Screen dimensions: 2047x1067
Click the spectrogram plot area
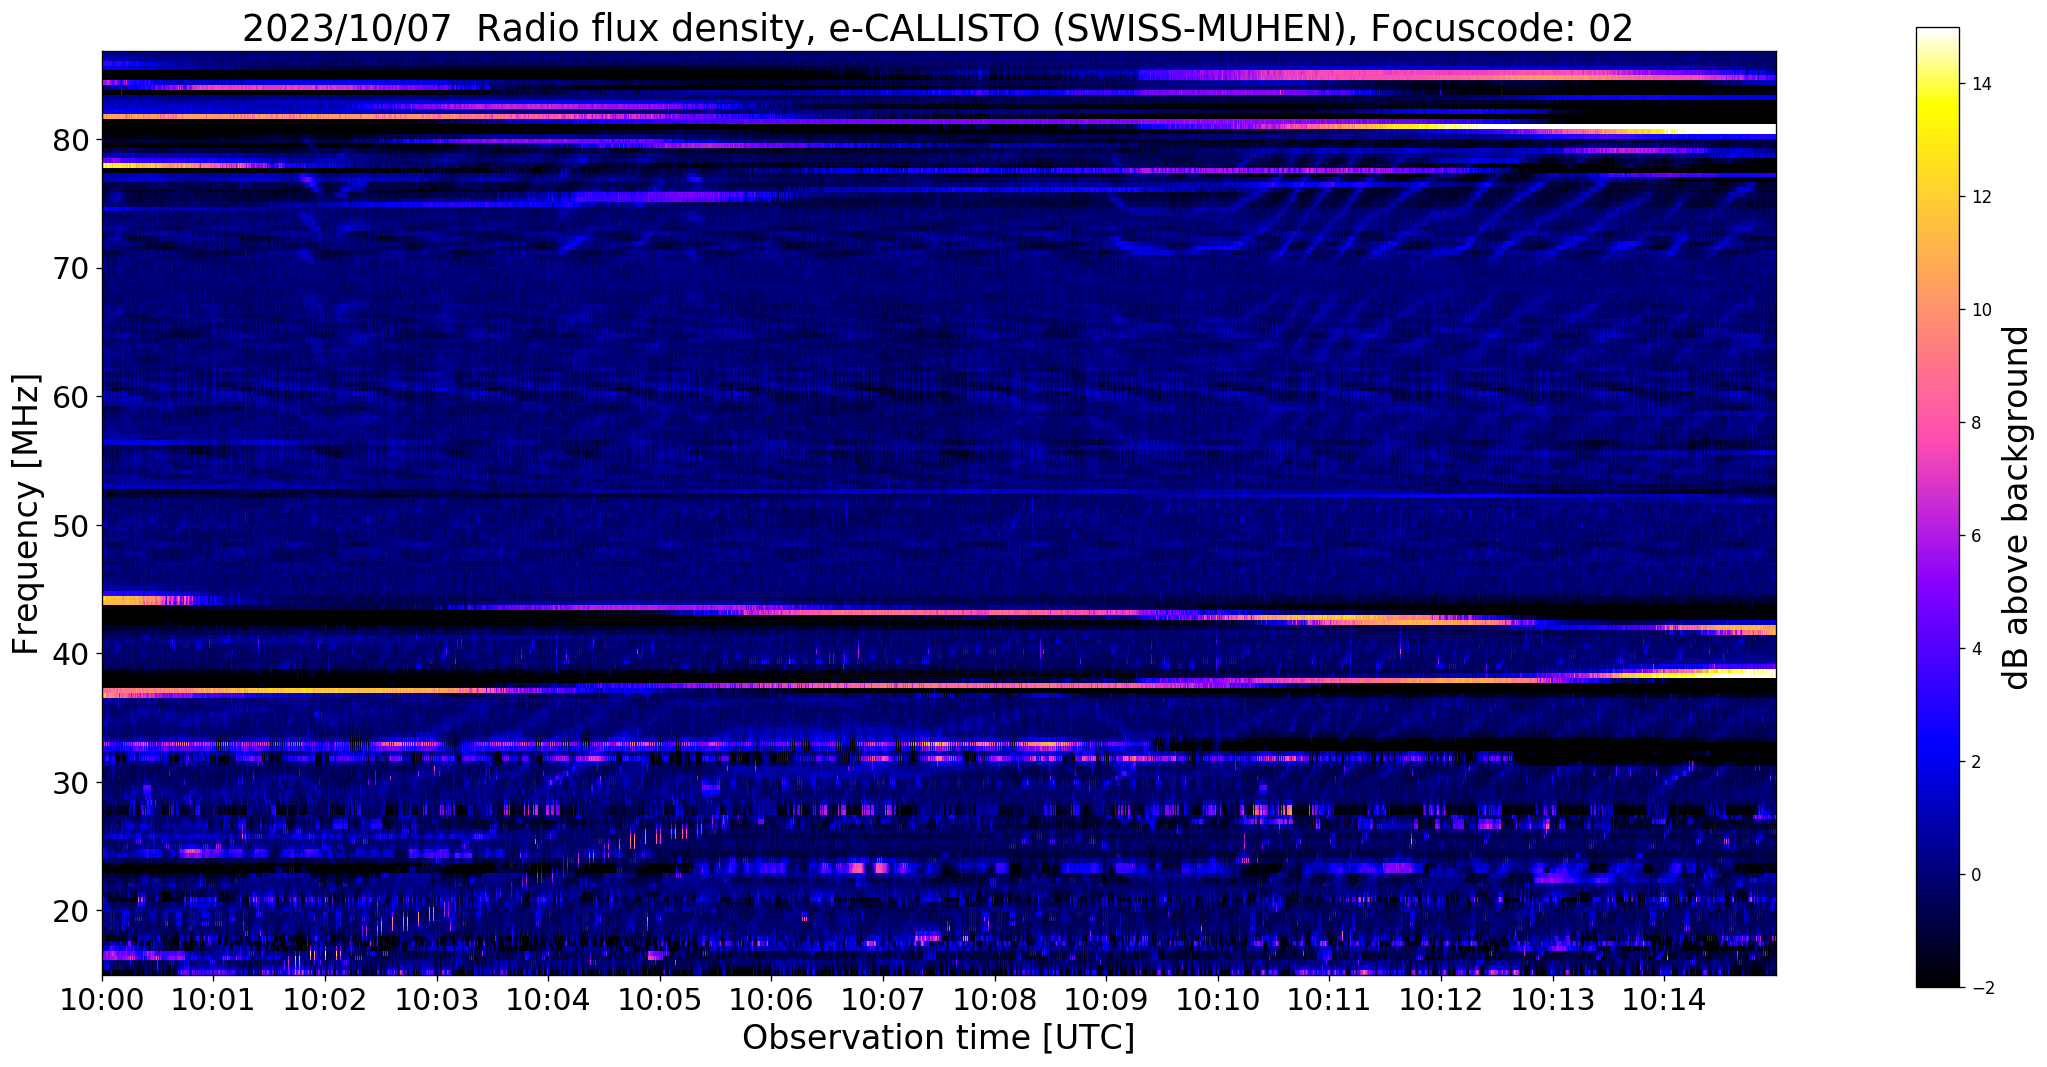939,513
